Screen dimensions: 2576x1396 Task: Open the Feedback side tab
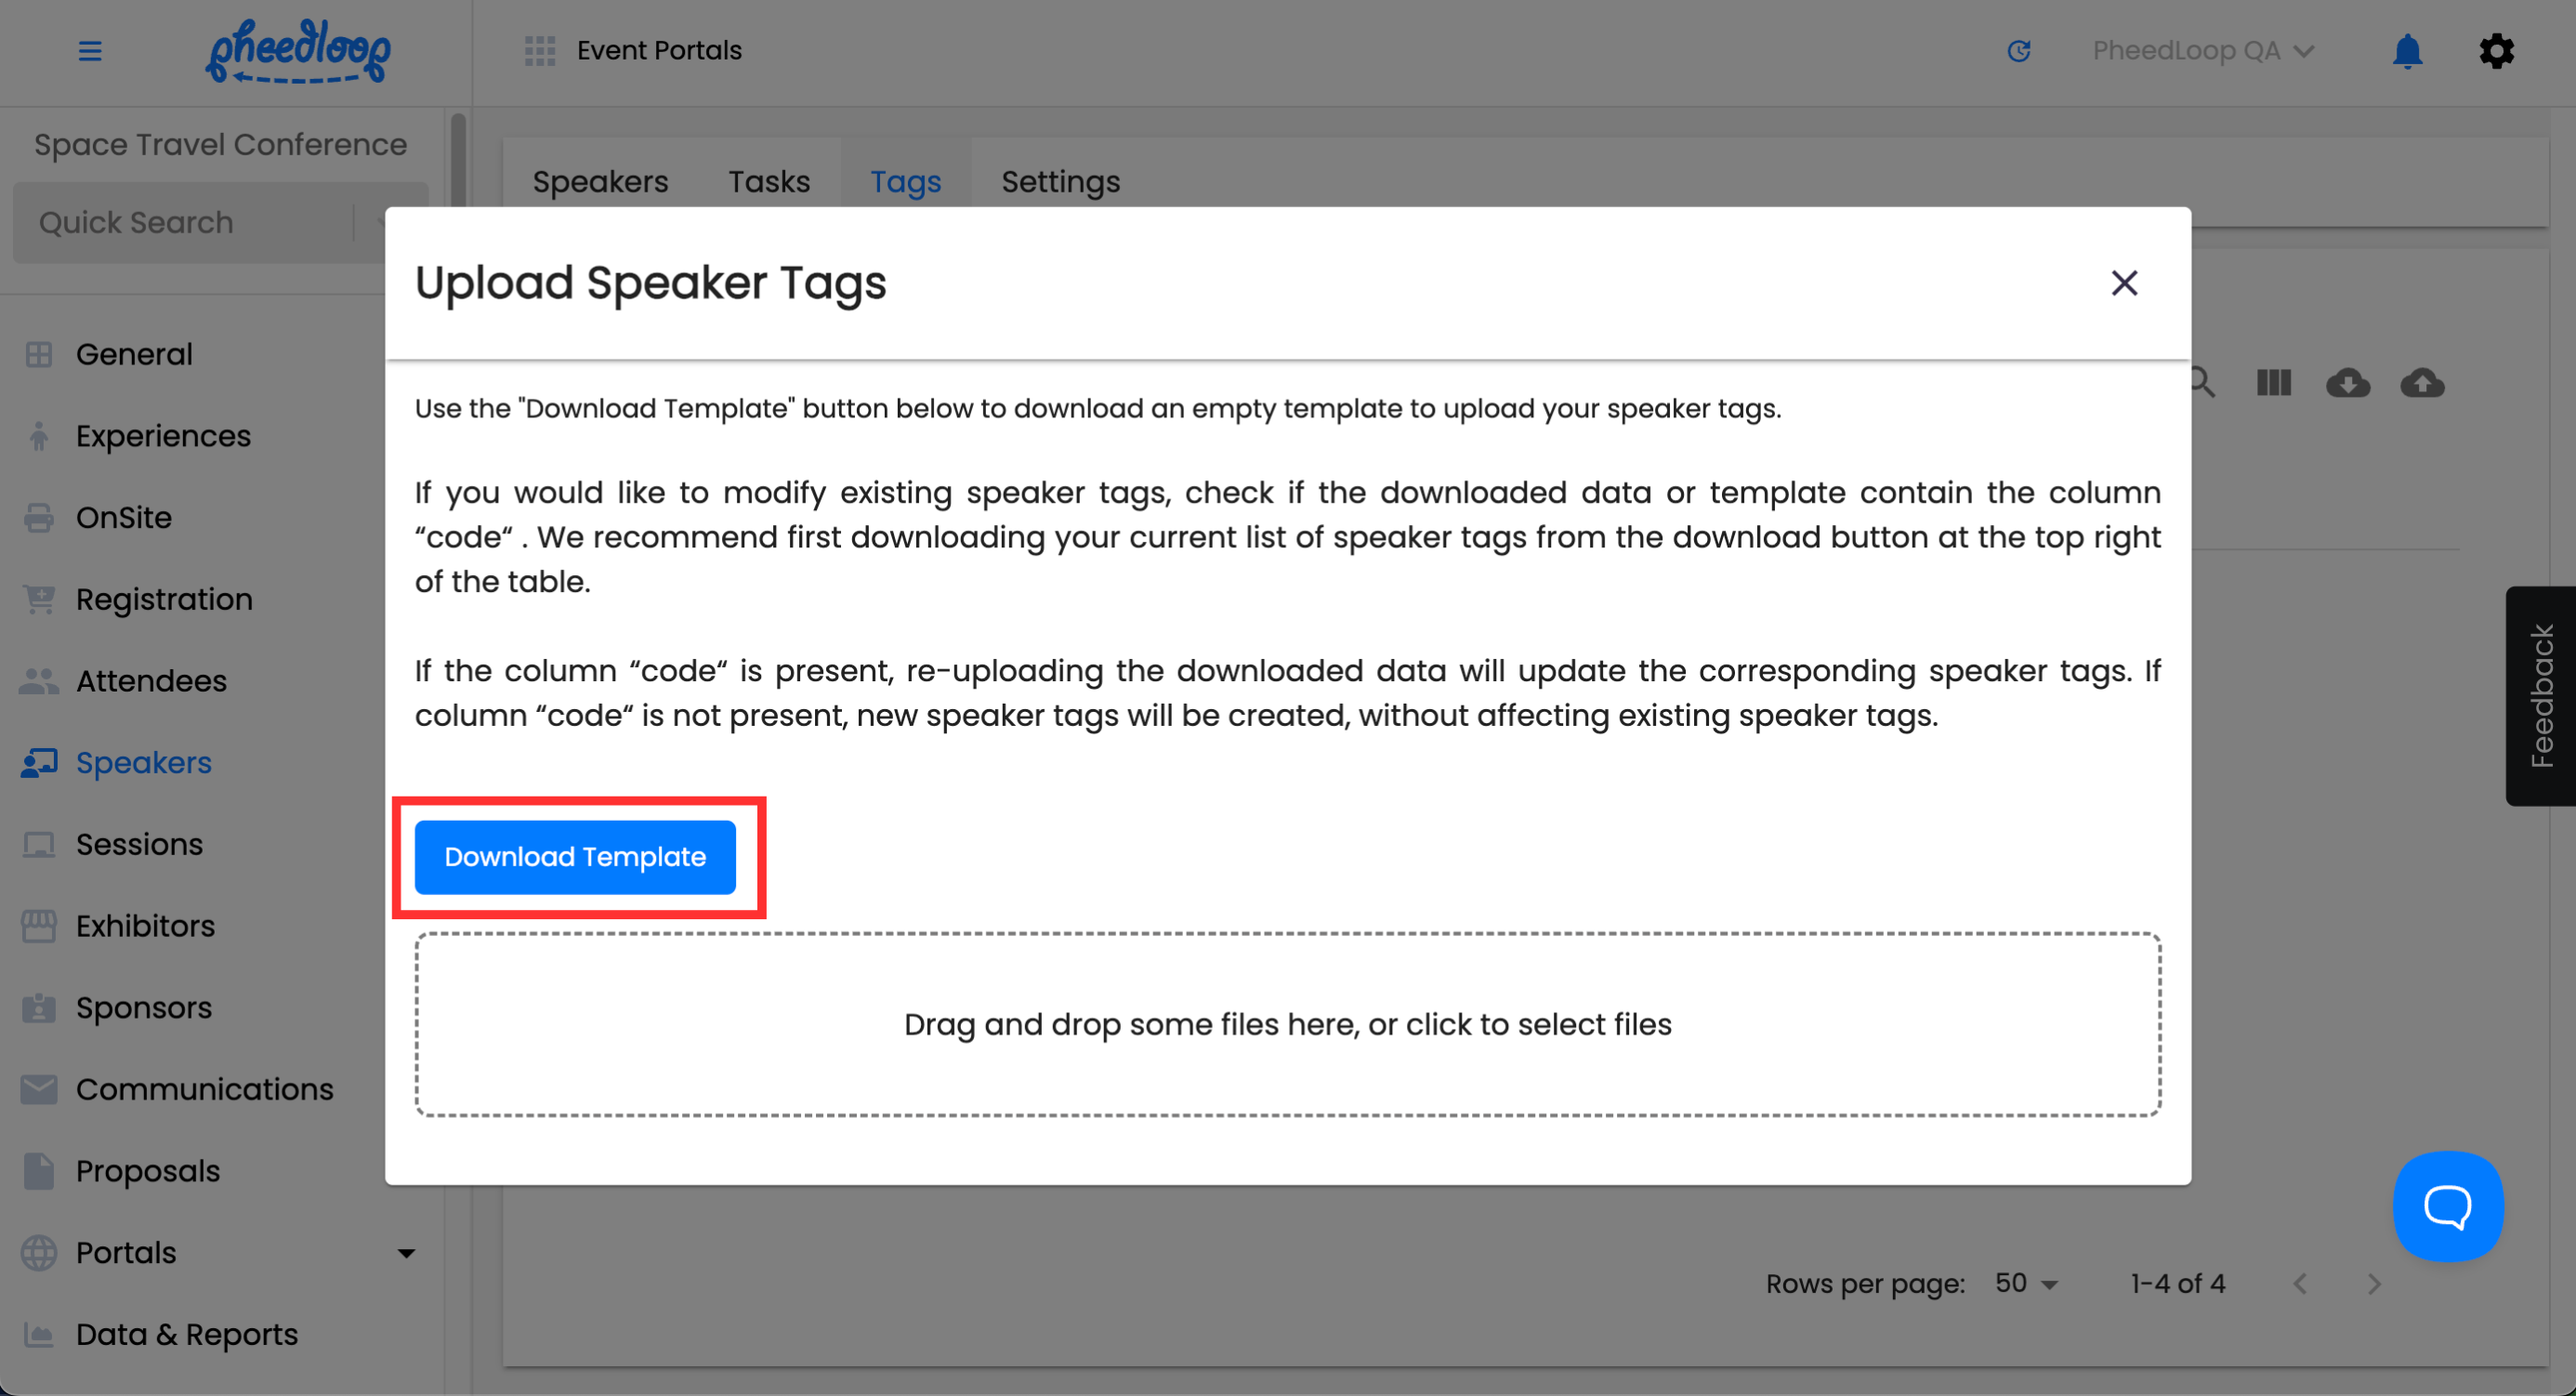click(2541, 695)
